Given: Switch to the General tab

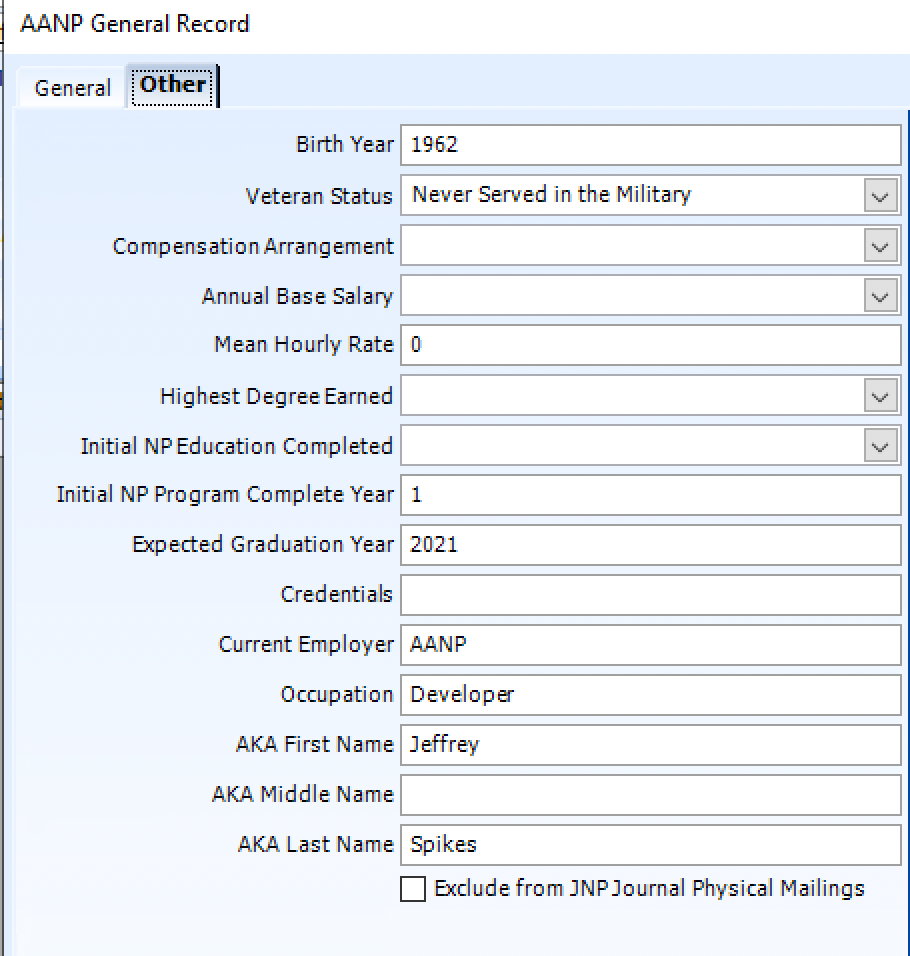Looking at the screenshot, I should point(70,88).
